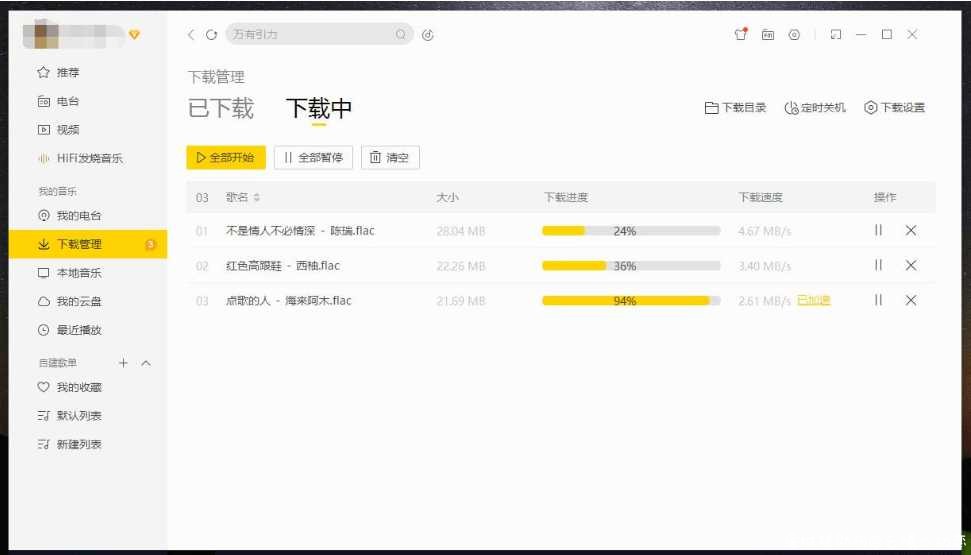Viewport: 971px width, 555px height.
Task: Click the magnifier search icon
Action: pyautogui.click(x=401, y=35)
